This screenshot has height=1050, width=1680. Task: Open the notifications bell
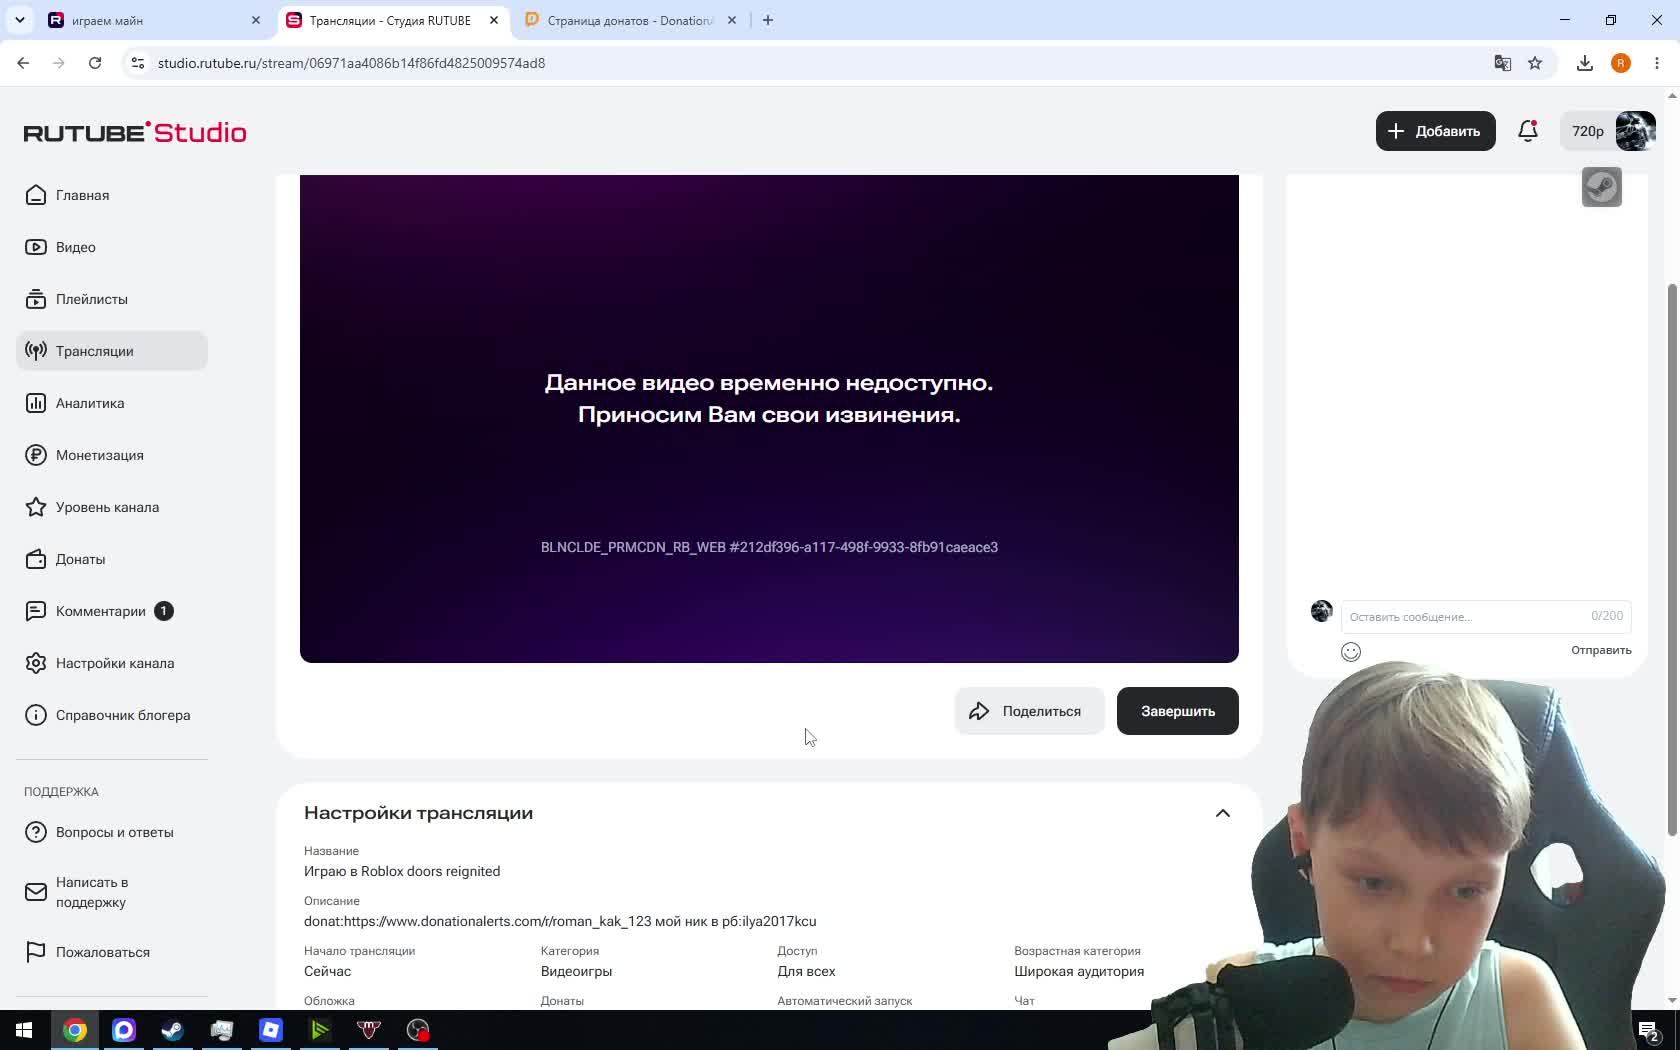tap(1528, 131)
